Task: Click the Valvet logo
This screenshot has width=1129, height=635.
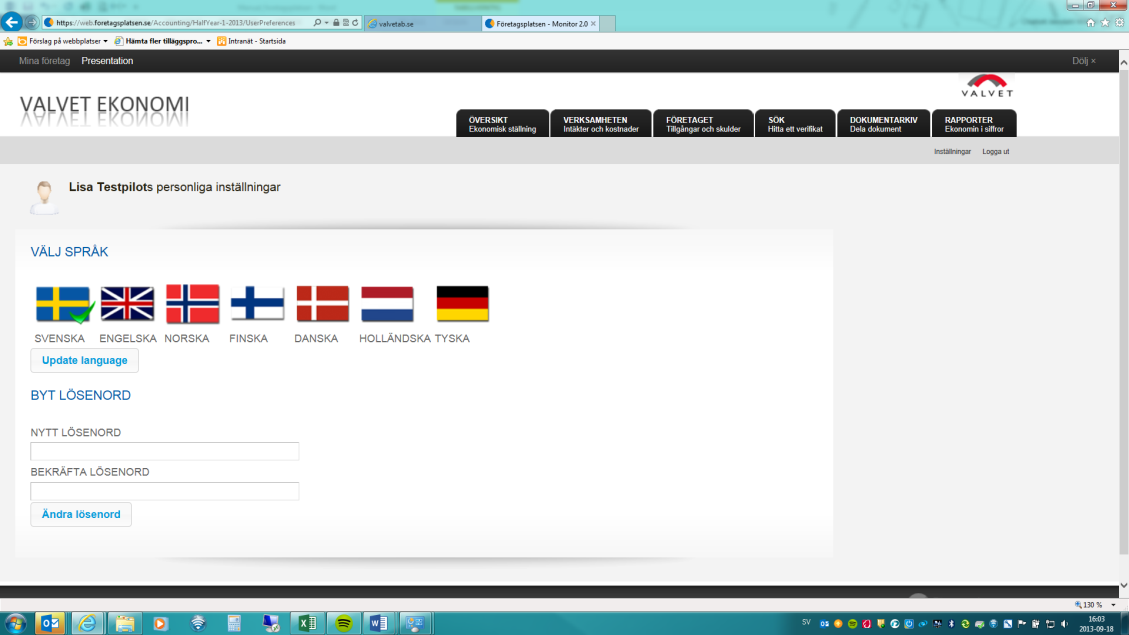Action: [987, 86]
